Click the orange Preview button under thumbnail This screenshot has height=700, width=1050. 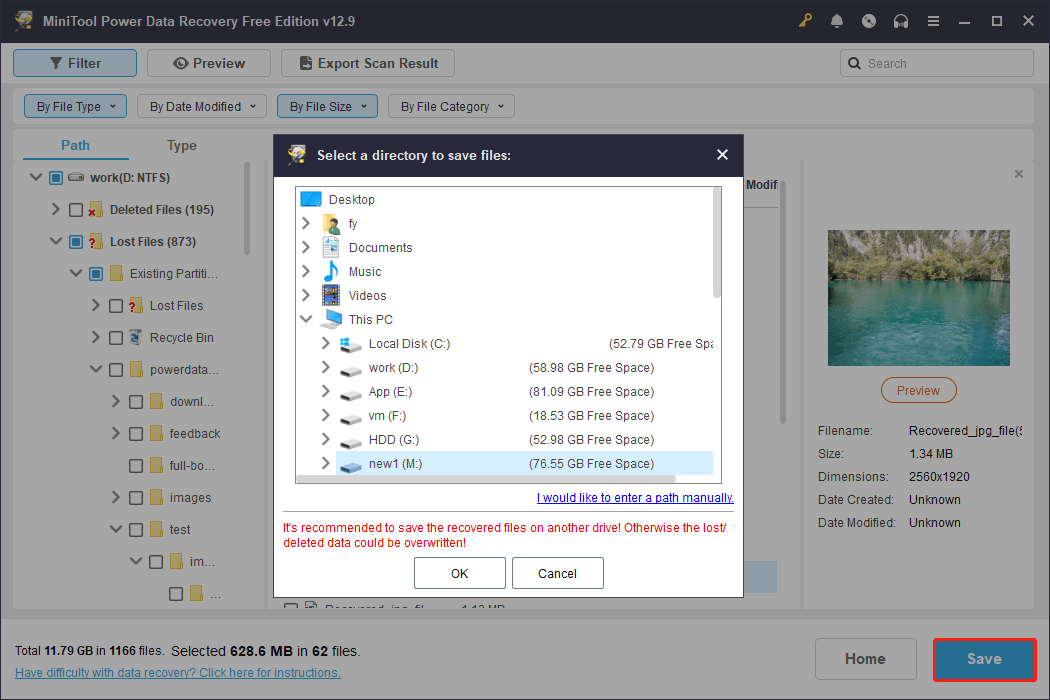(x=918, y=390)
